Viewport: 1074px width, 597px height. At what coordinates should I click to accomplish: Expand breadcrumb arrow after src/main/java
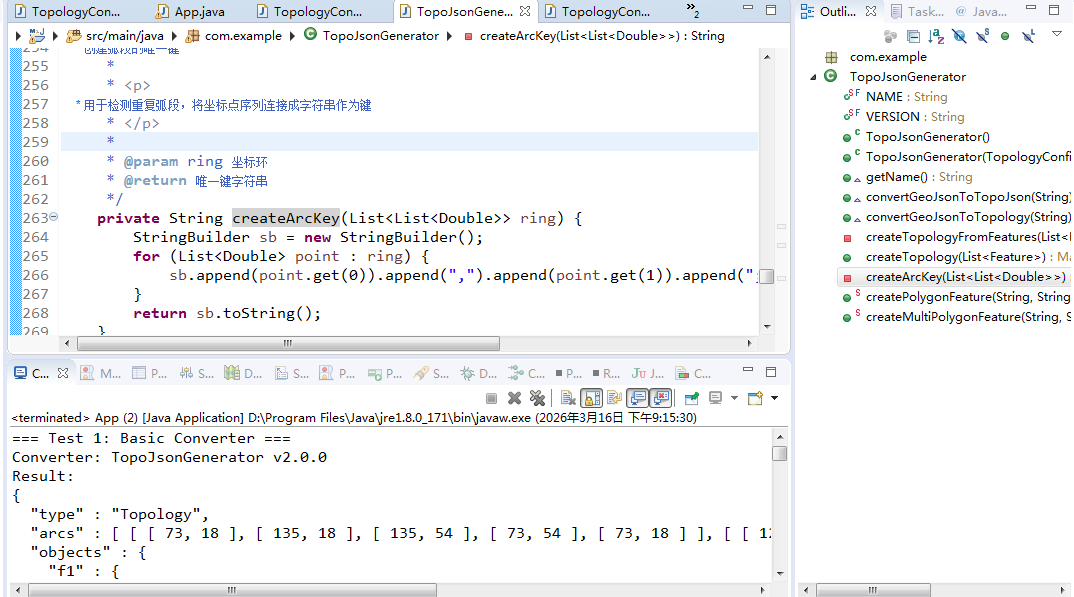[174, 36]
